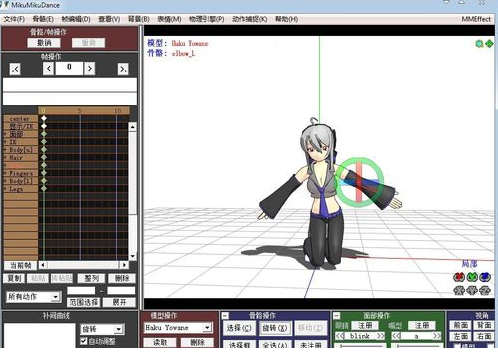Select the center row keyframe diamond
The image size is (498, 361).
(x=44, y=118)
